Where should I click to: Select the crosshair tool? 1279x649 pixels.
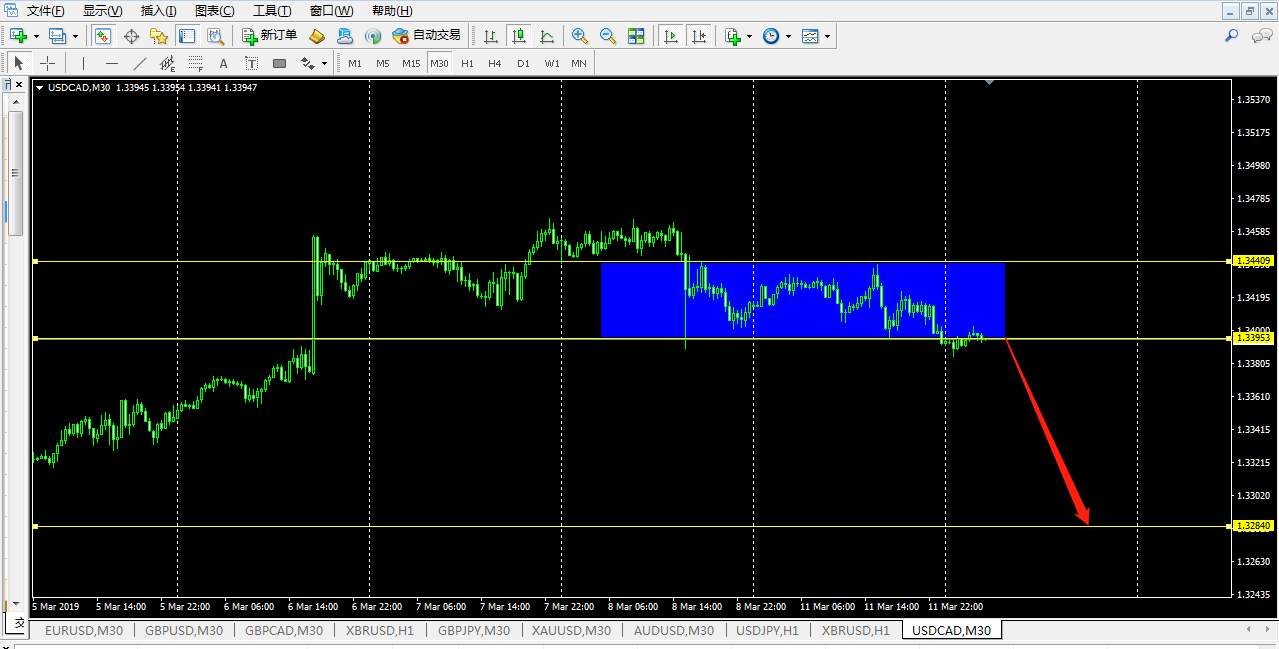[47, 63]
